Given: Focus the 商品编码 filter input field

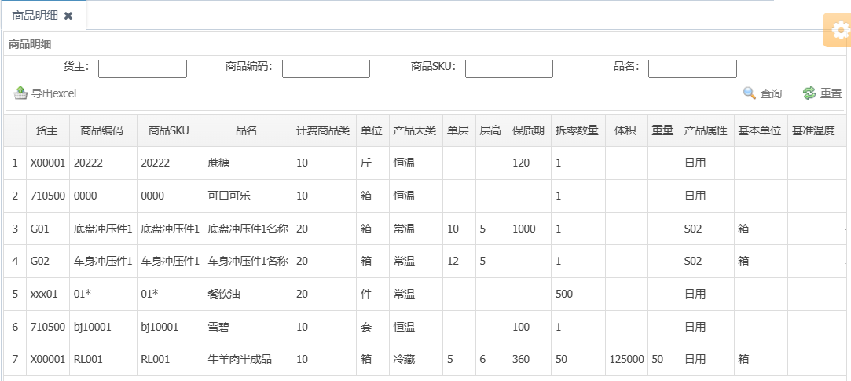Looking at the screenshot, I should tap(326, 67).
